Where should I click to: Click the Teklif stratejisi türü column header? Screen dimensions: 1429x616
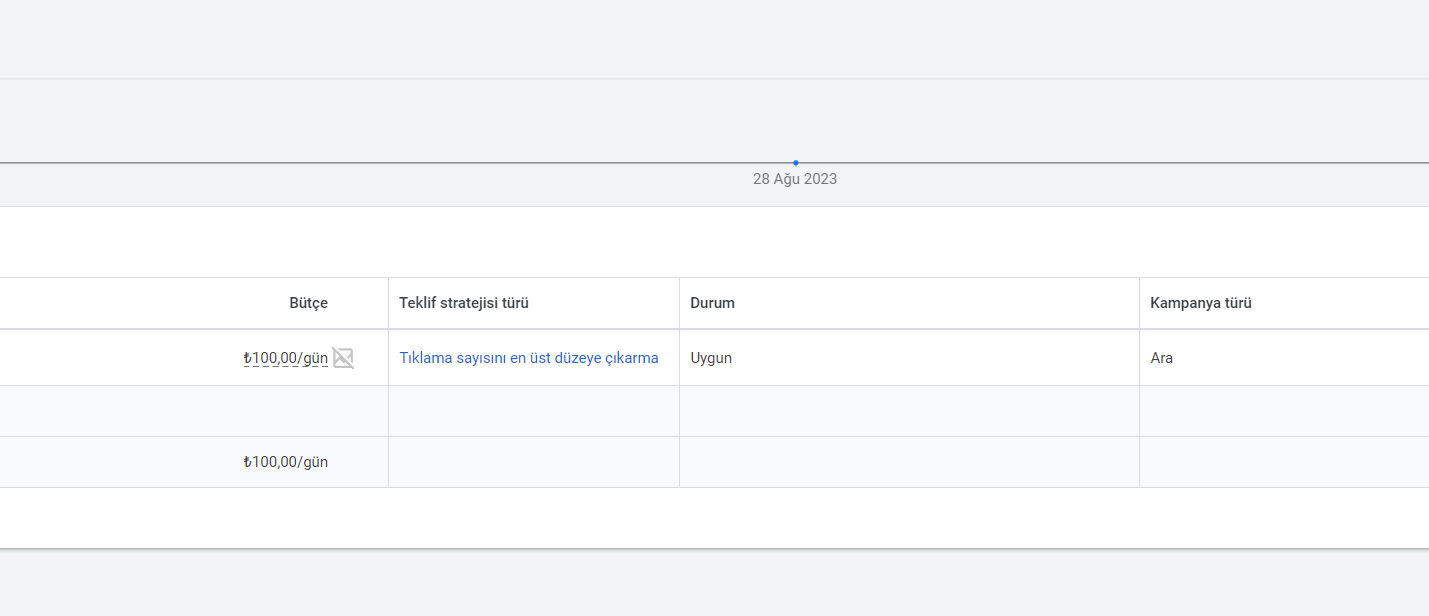(464, 303)
